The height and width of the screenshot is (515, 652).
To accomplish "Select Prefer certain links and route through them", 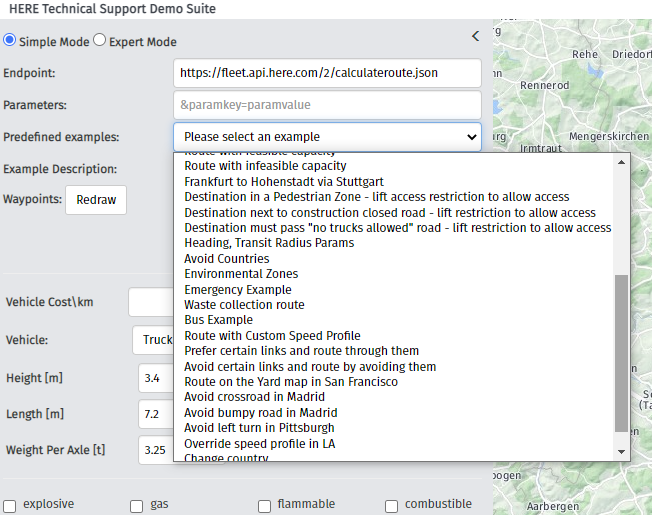I will (301, 351).
